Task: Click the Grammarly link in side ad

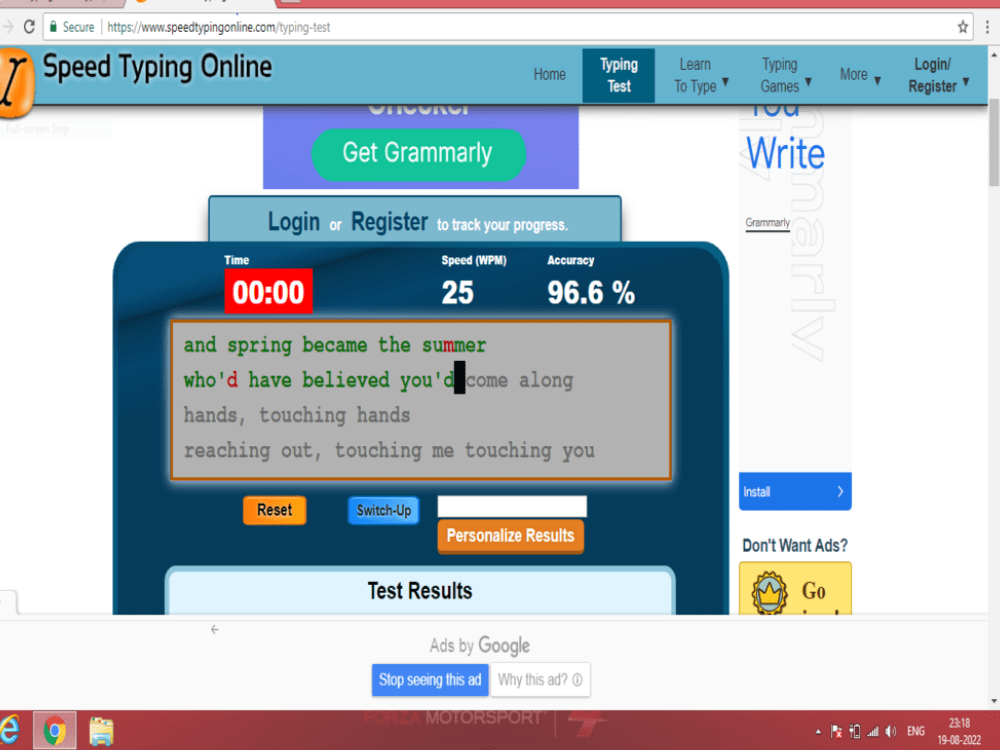Action: tap(767, 223)
